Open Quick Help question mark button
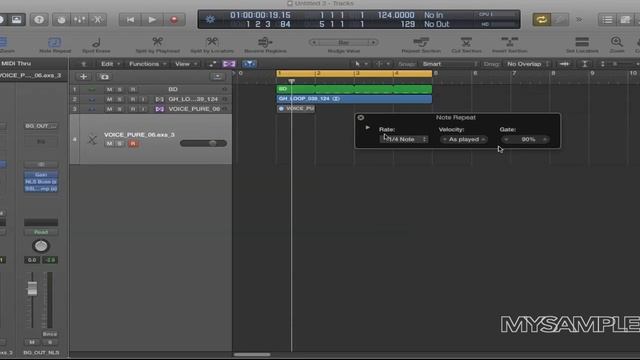Image resolution: width=640 pixels, height=360 pixels. 39,20
